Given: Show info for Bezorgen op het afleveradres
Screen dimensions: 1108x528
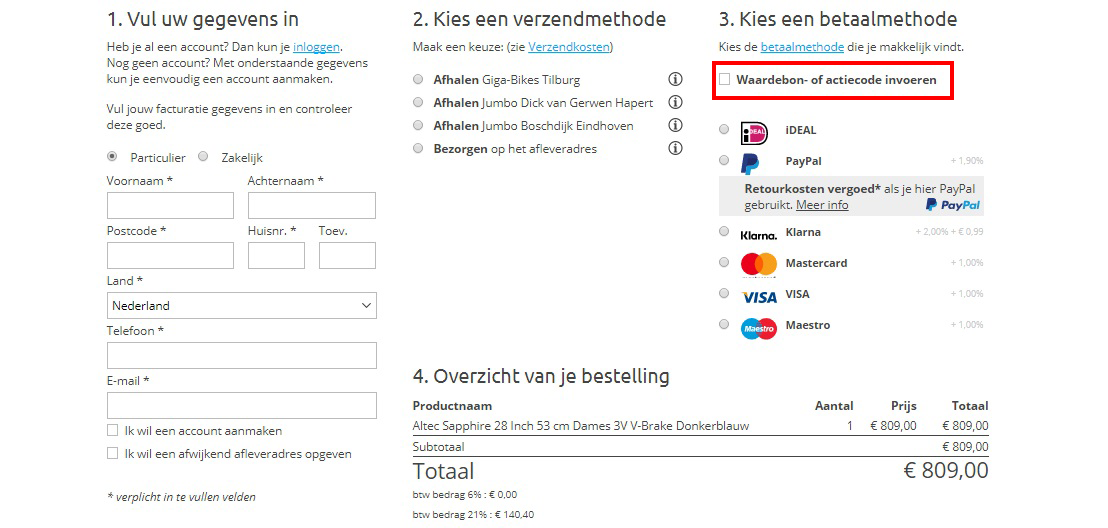Looking at the screenshot, I should point(675,149).
